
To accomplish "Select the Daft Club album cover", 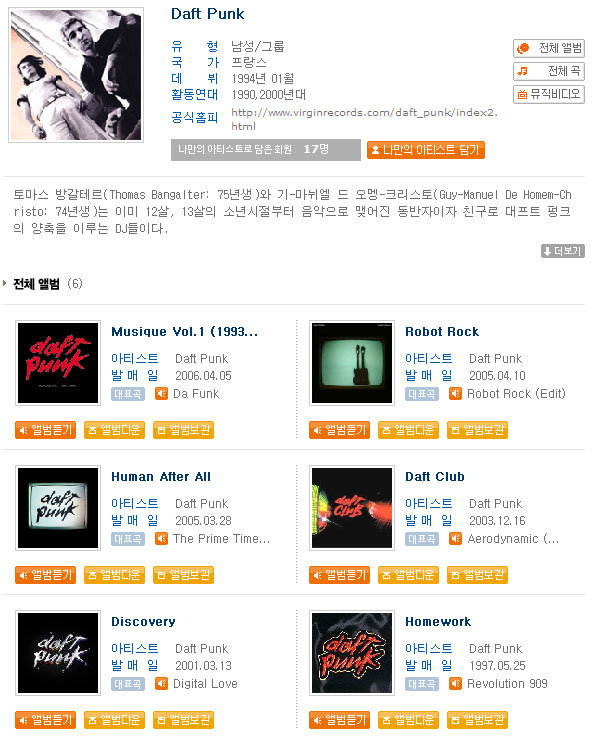I will 352,508.
